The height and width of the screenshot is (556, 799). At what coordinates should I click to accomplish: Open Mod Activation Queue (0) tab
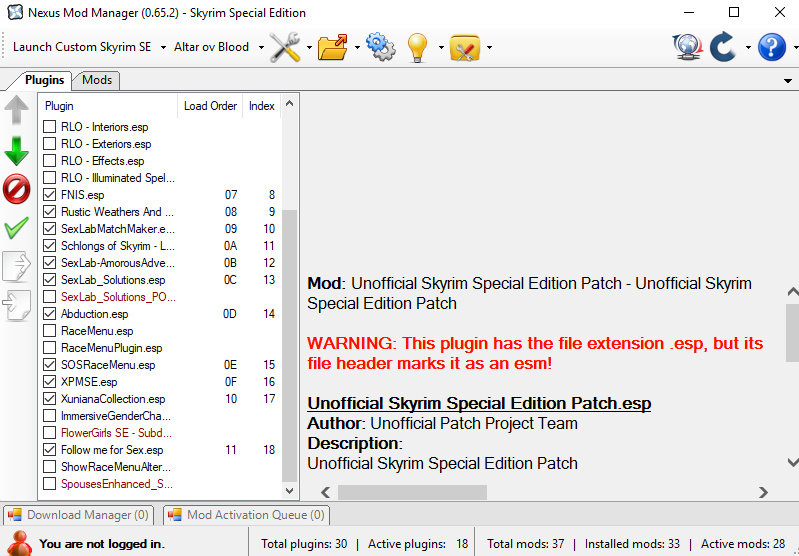247,515
